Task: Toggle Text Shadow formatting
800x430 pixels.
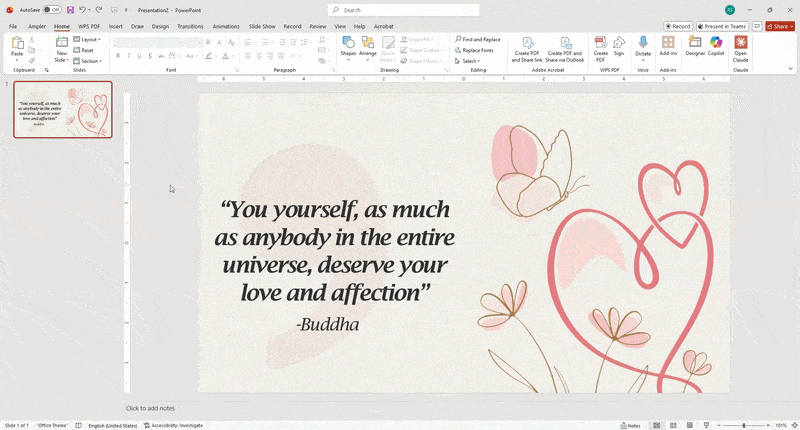Action: pos(150,56)
